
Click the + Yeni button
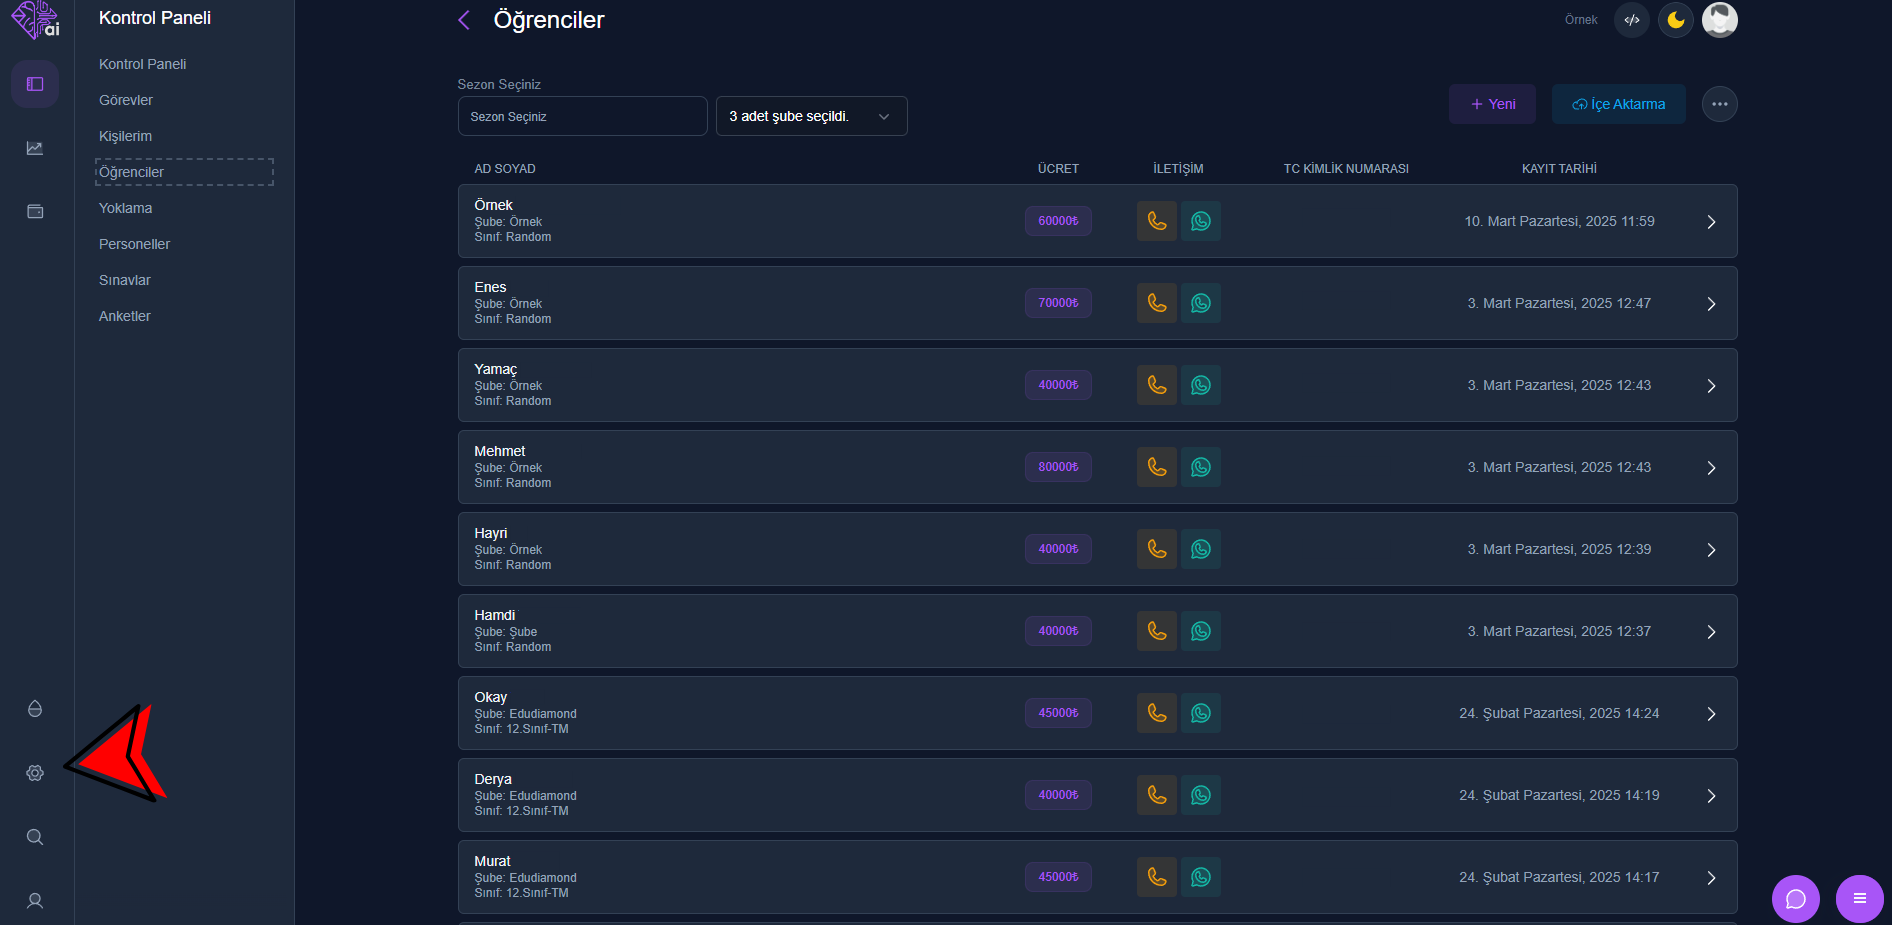(x=1492, y=104)
